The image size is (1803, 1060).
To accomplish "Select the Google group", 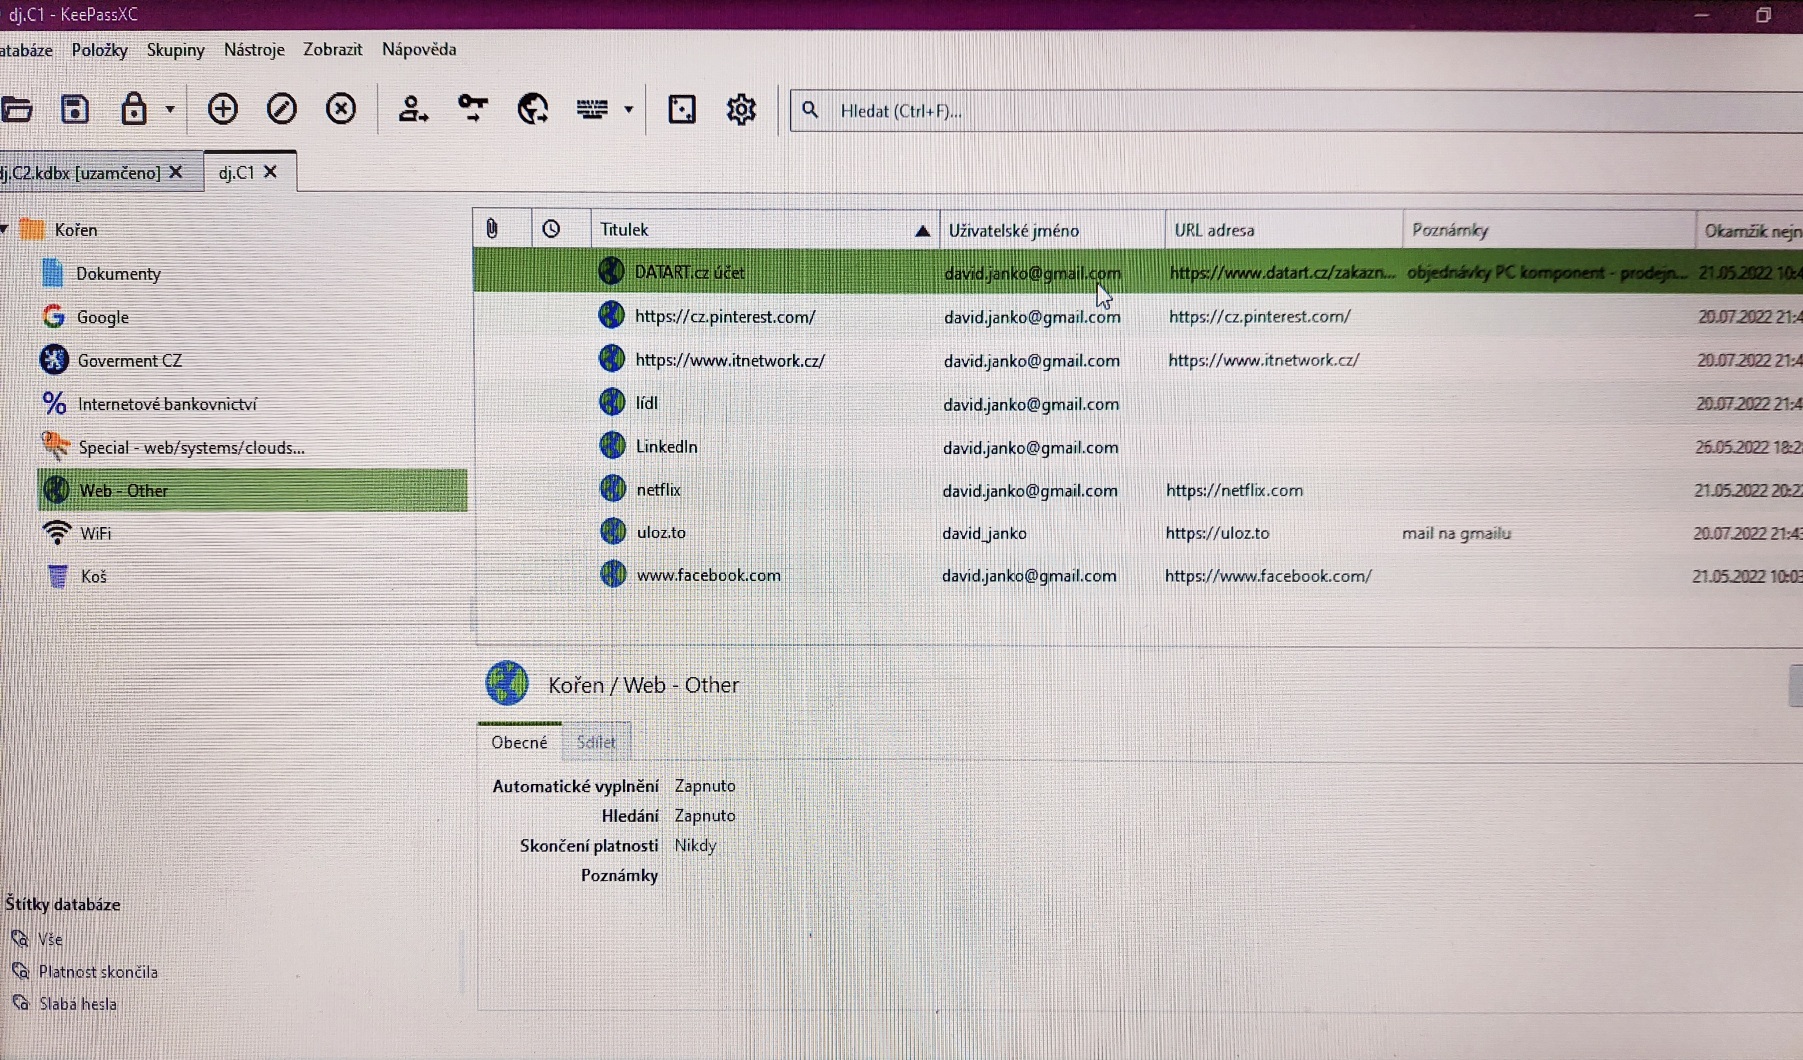I will tap(102, 317).
